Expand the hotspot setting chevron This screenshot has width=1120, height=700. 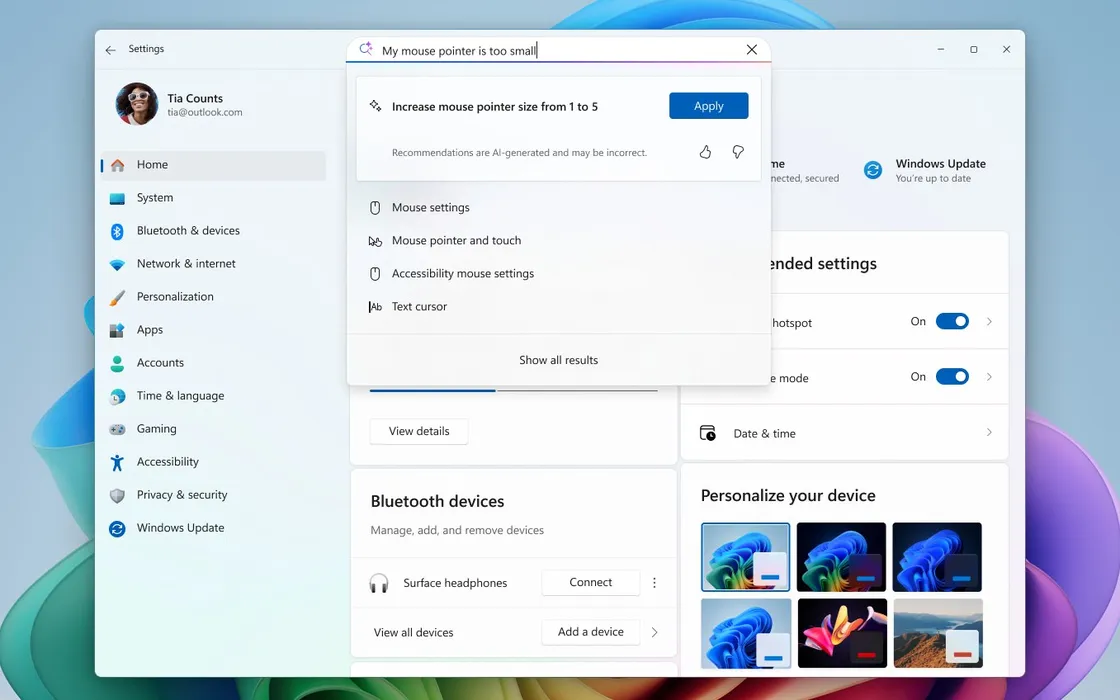pos(989,321)
